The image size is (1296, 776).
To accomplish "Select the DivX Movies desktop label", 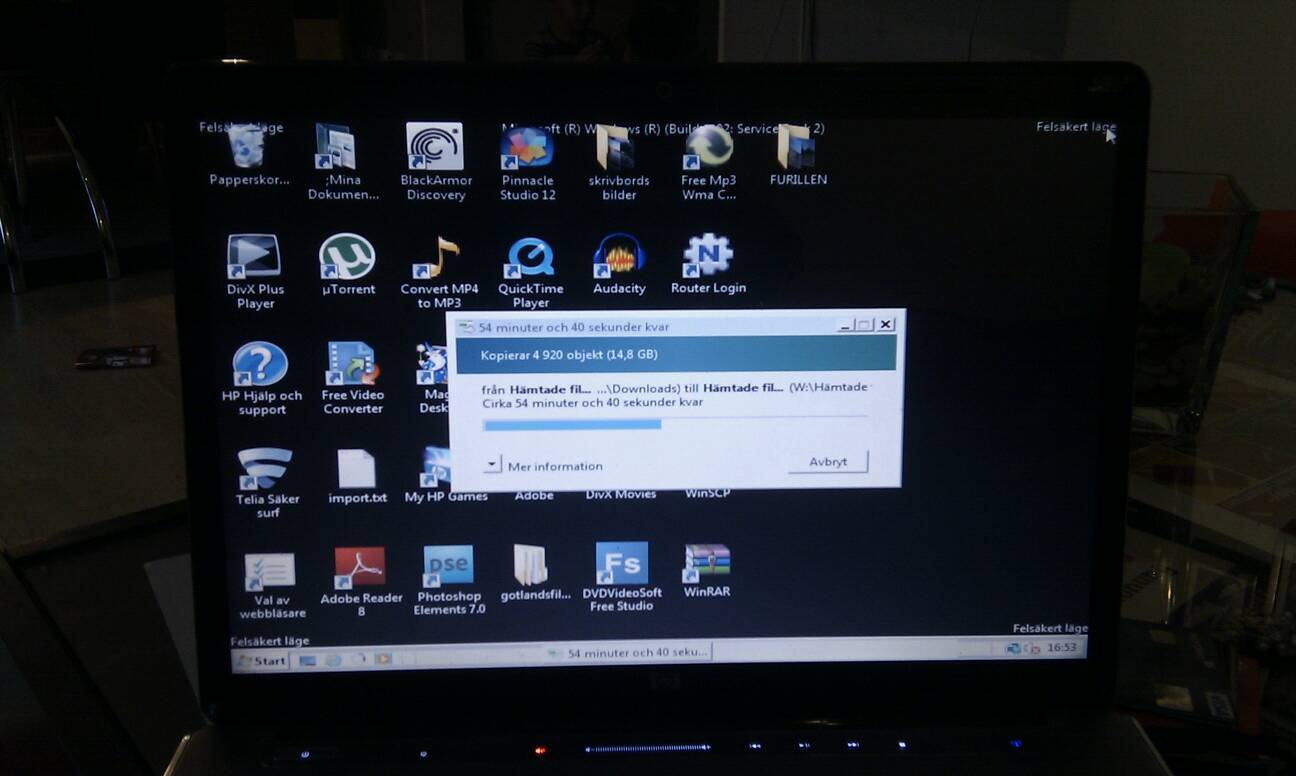I will click(621, 494).
